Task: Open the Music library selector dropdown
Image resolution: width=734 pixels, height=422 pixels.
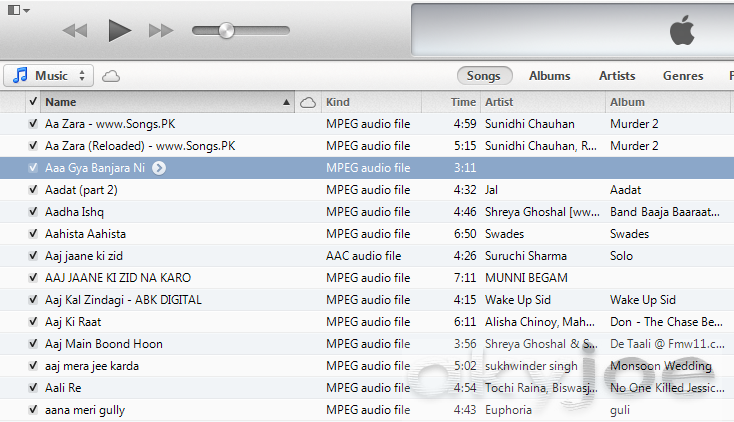Action: tap(49, 75)
